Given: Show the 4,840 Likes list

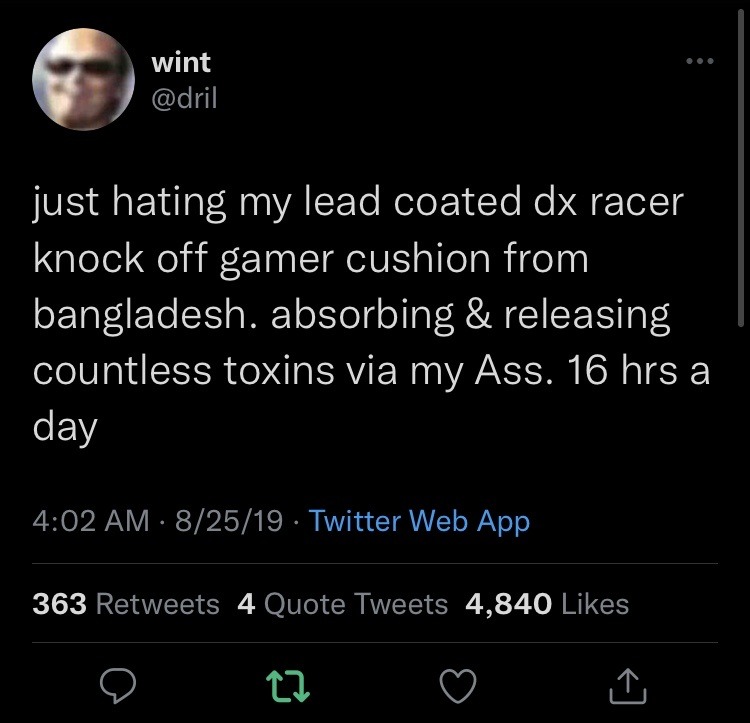Looking at the screenshot, I should 547,603.
